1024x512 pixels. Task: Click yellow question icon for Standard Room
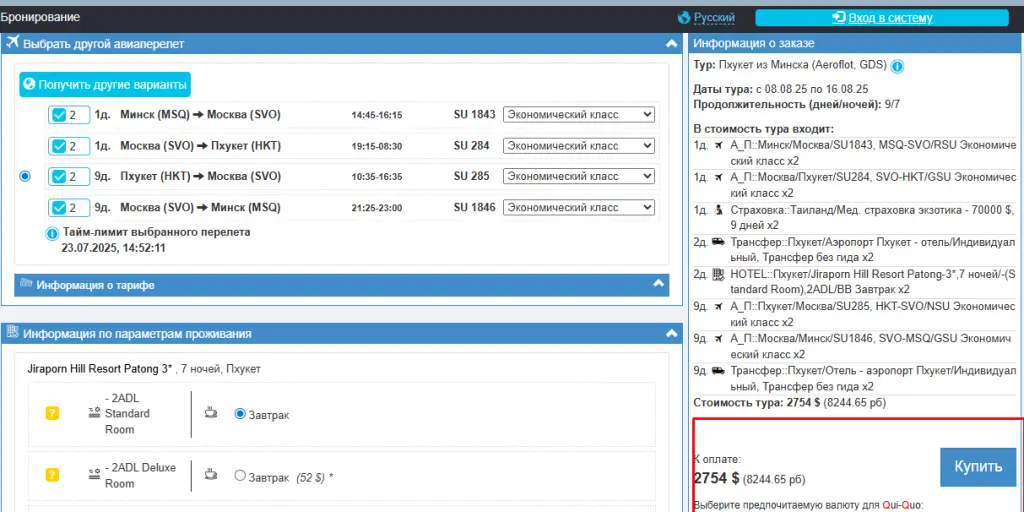[53, 413]
